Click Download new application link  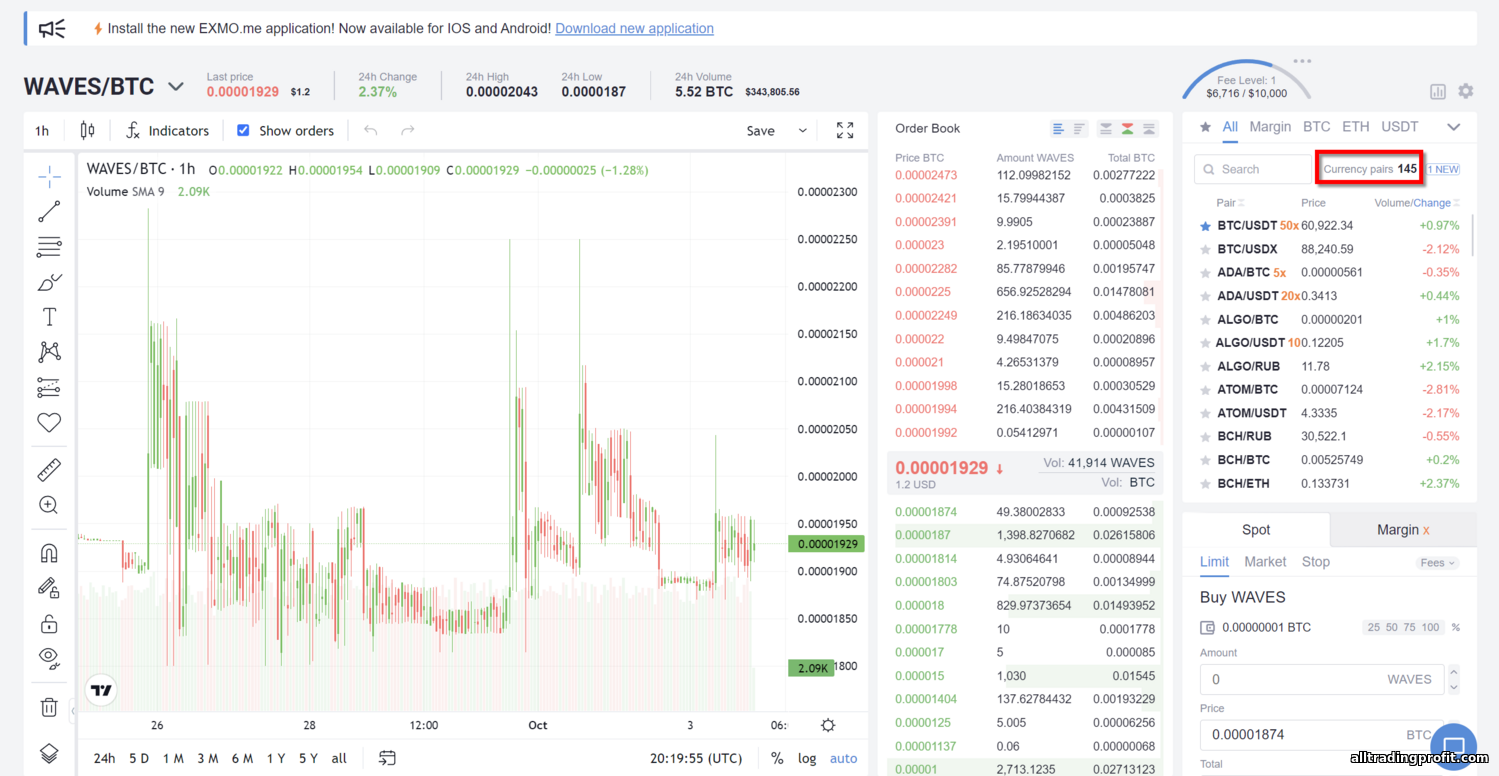(634, 28)
